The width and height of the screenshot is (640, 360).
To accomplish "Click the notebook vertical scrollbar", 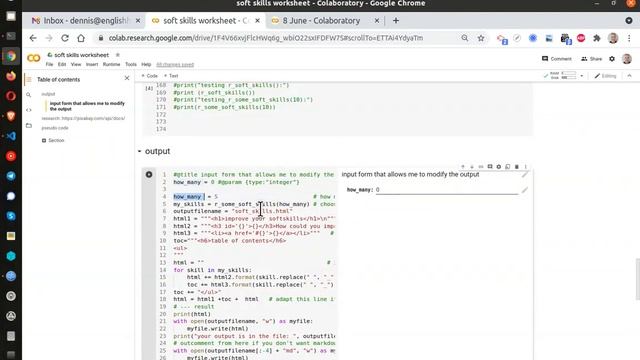I will pos(637,279).
